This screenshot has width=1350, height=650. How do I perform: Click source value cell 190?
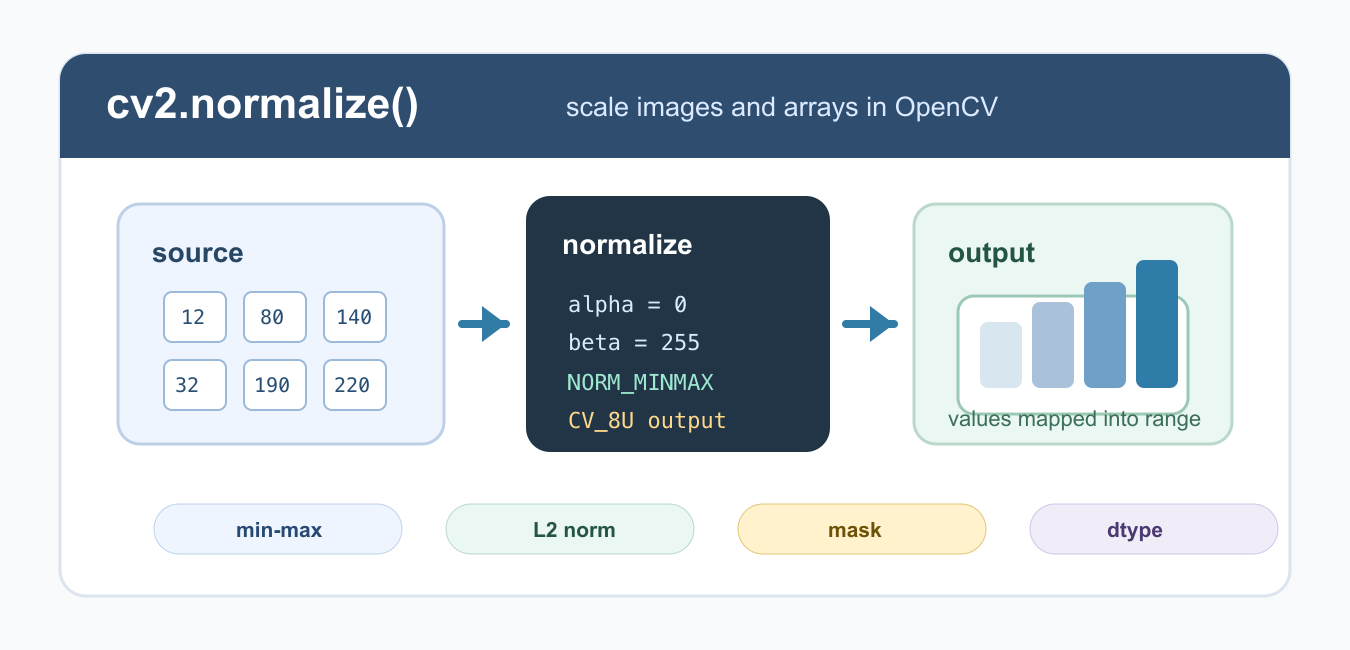275,385
